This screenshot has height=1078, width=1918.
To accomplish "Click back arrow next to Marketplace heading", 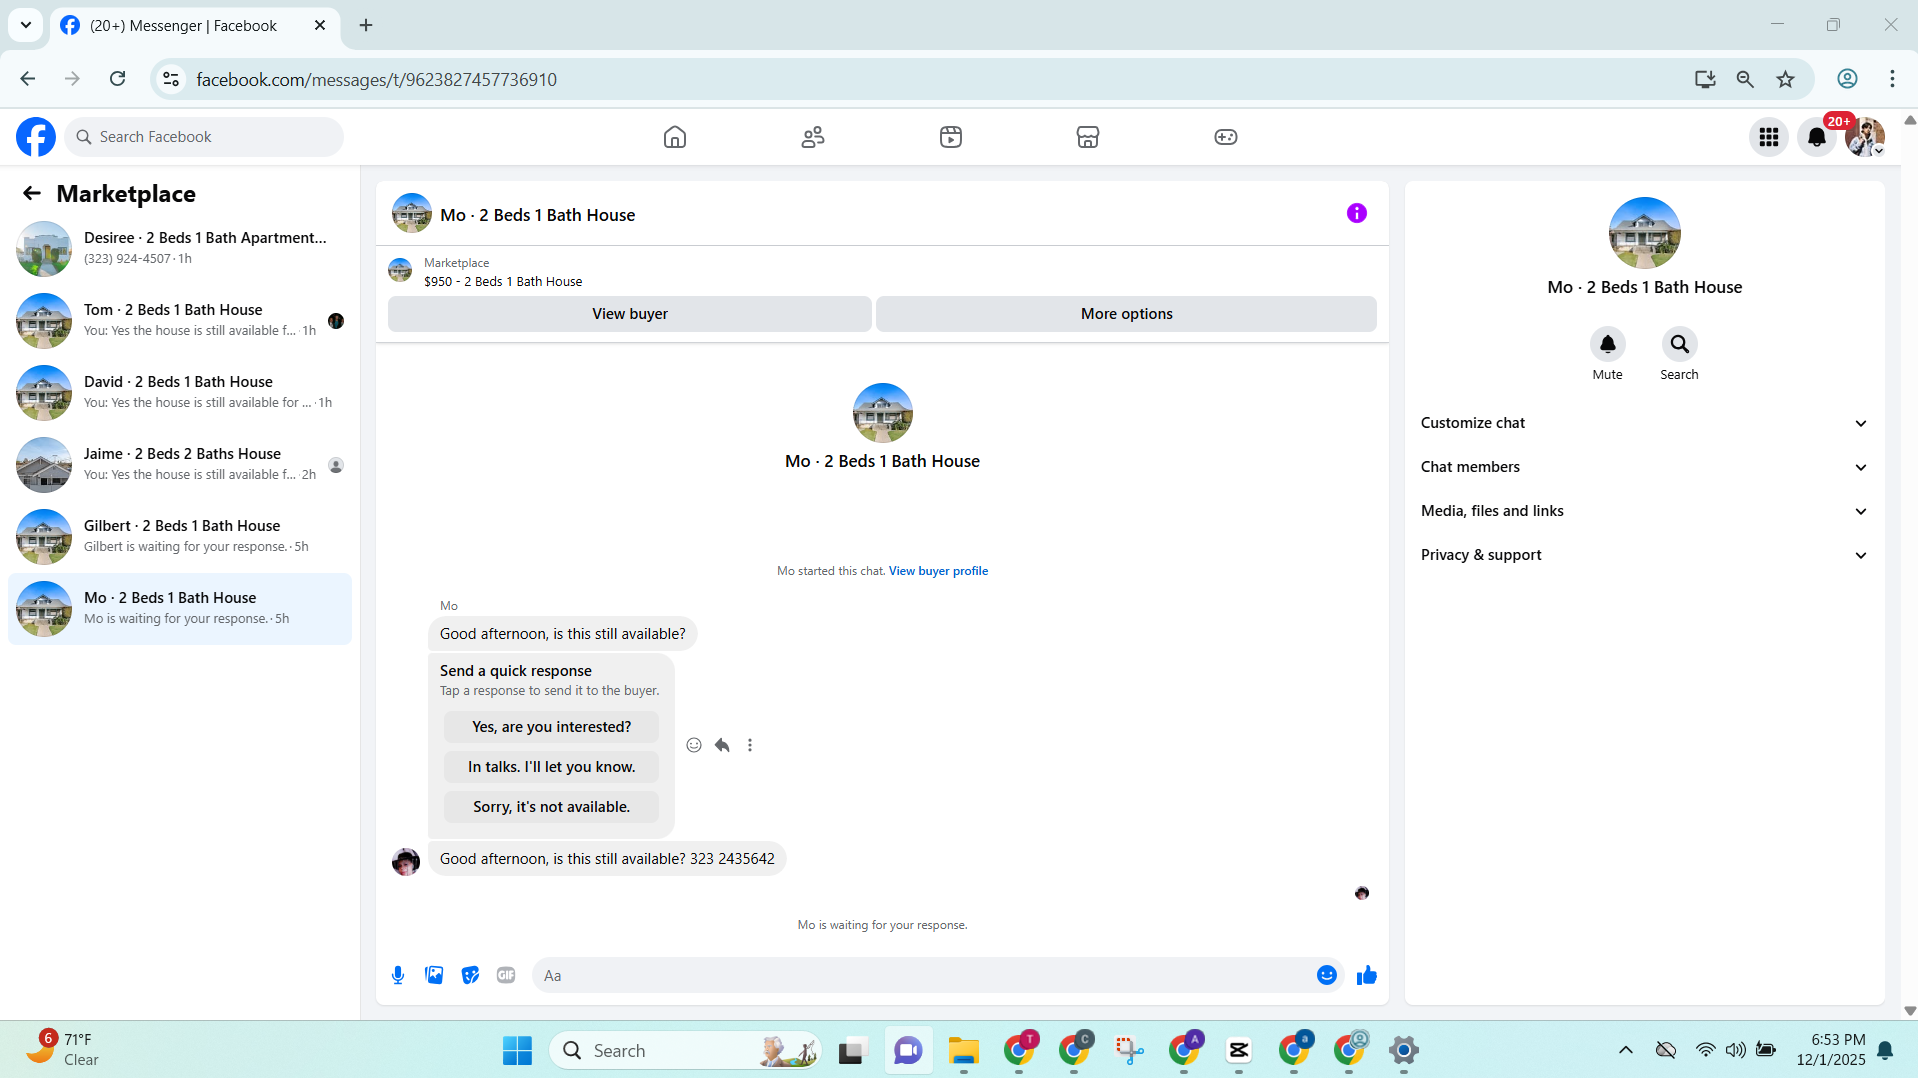I will pyautogui.click(x=32, y=193).
